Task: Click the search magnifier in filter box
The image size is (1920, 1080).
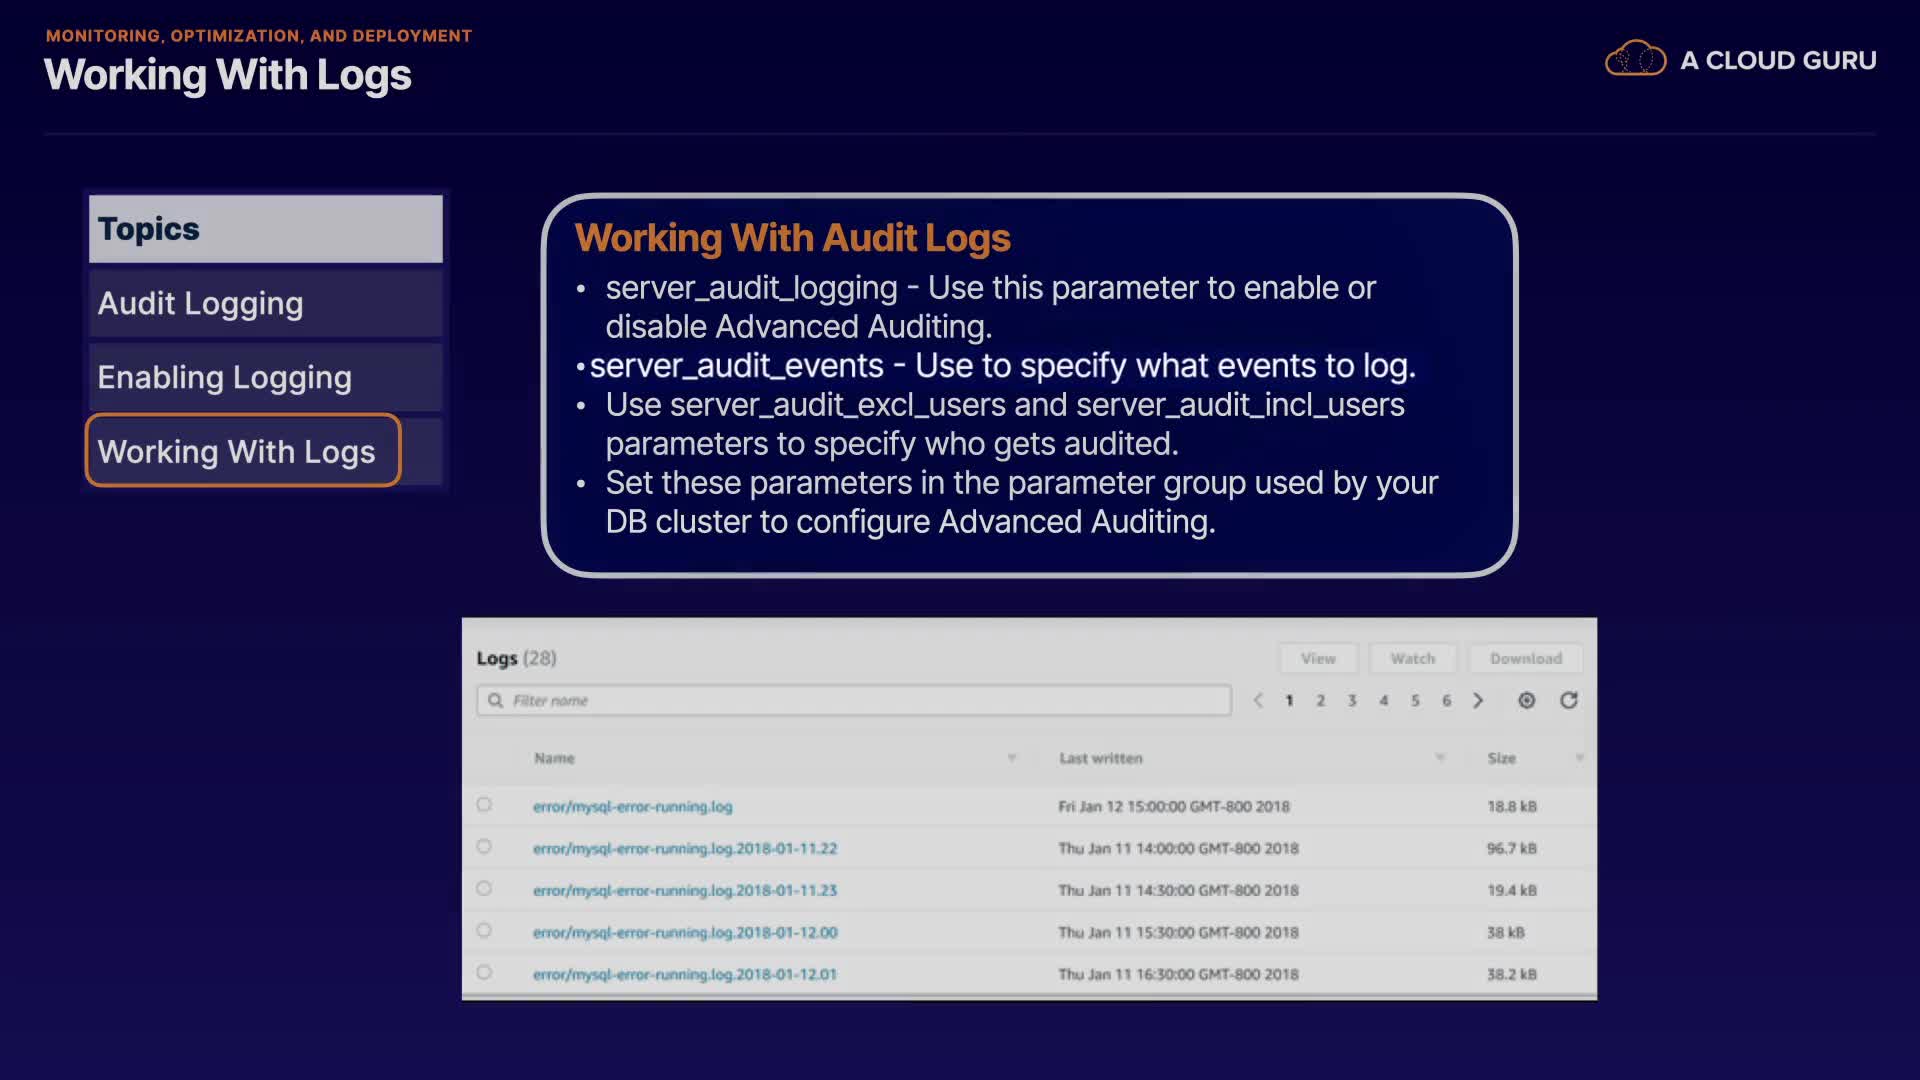Action: (495, 700)
